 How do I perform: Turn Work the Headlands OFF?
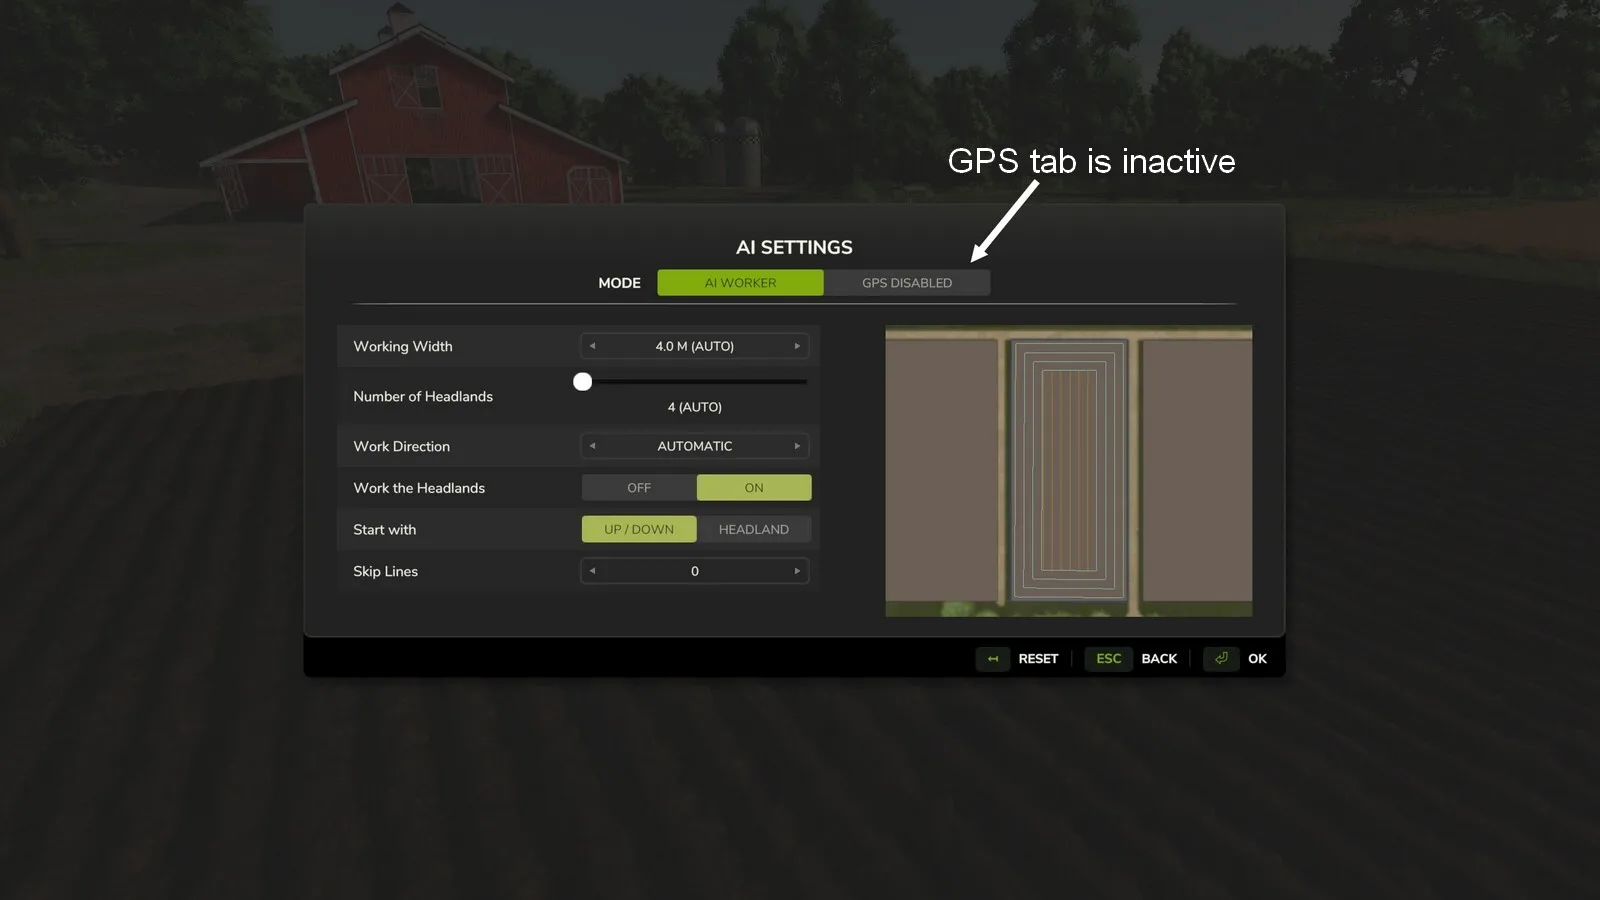coord(639,488)
